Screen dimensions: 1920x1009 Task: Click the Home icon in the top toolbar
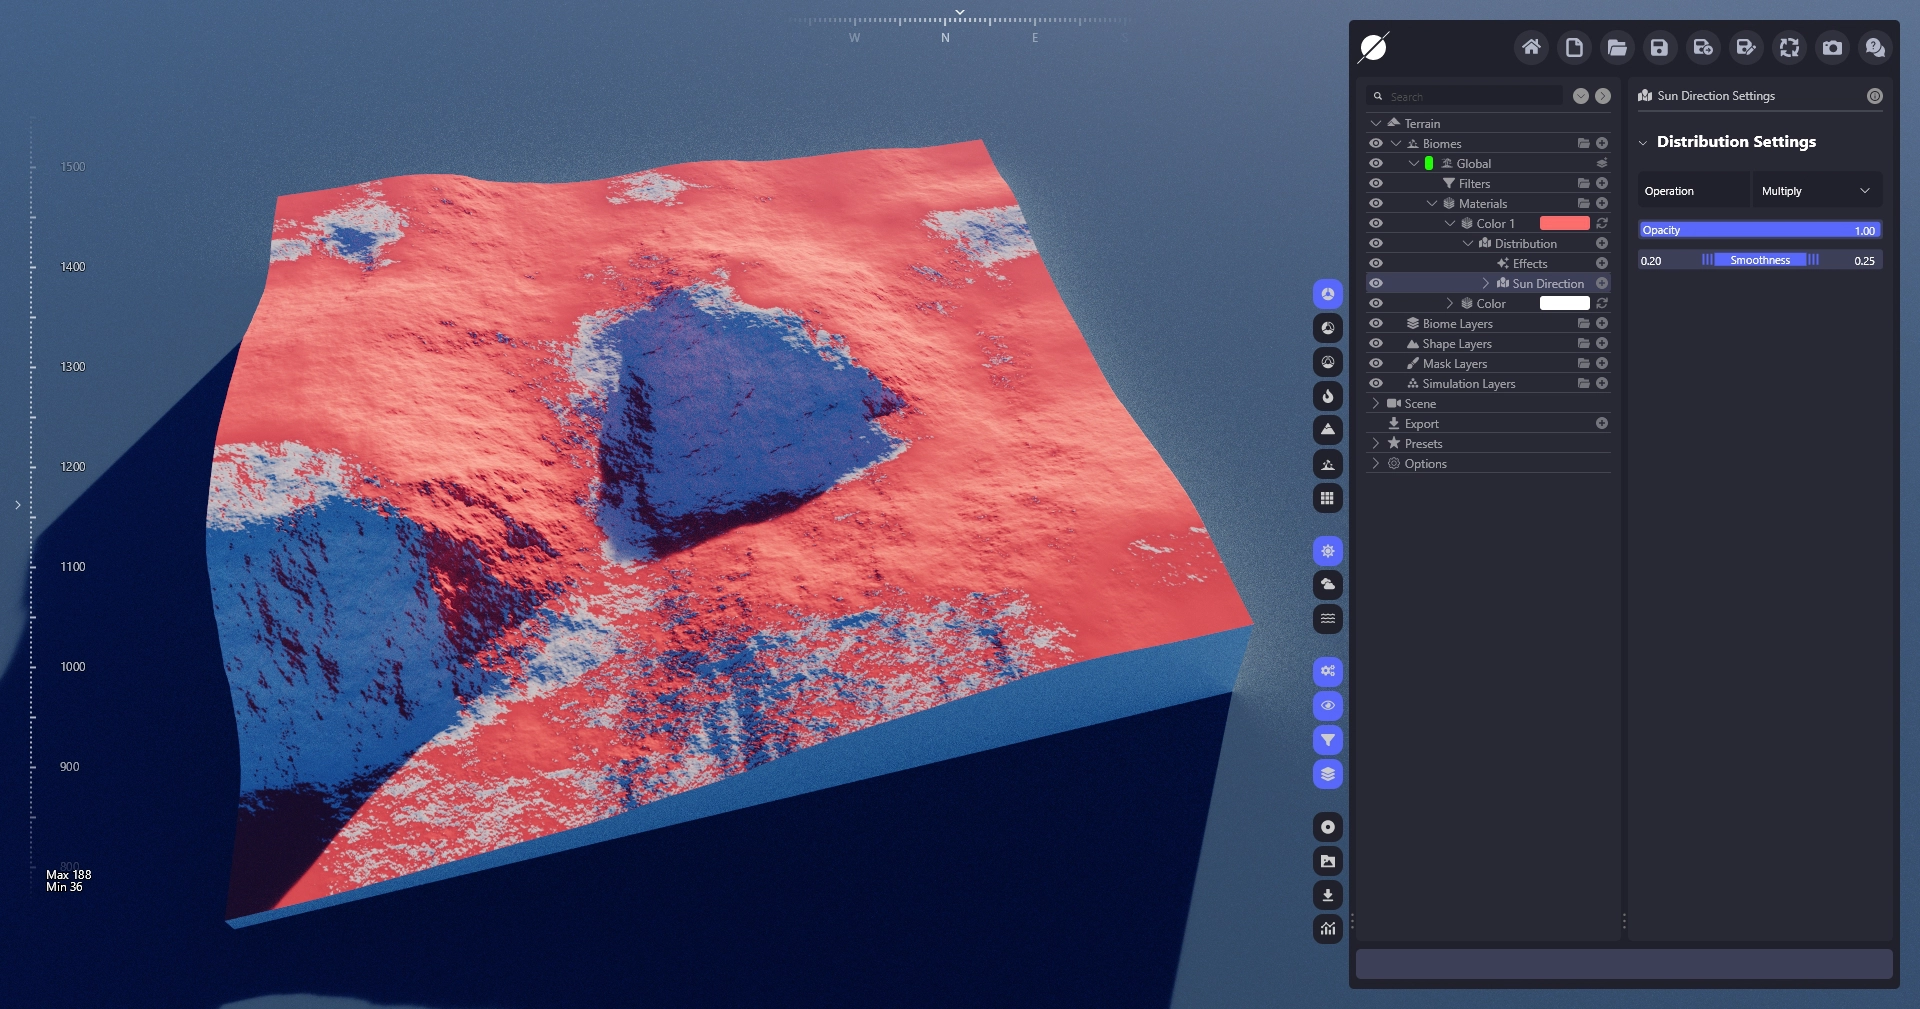(x=1531, y=47)
